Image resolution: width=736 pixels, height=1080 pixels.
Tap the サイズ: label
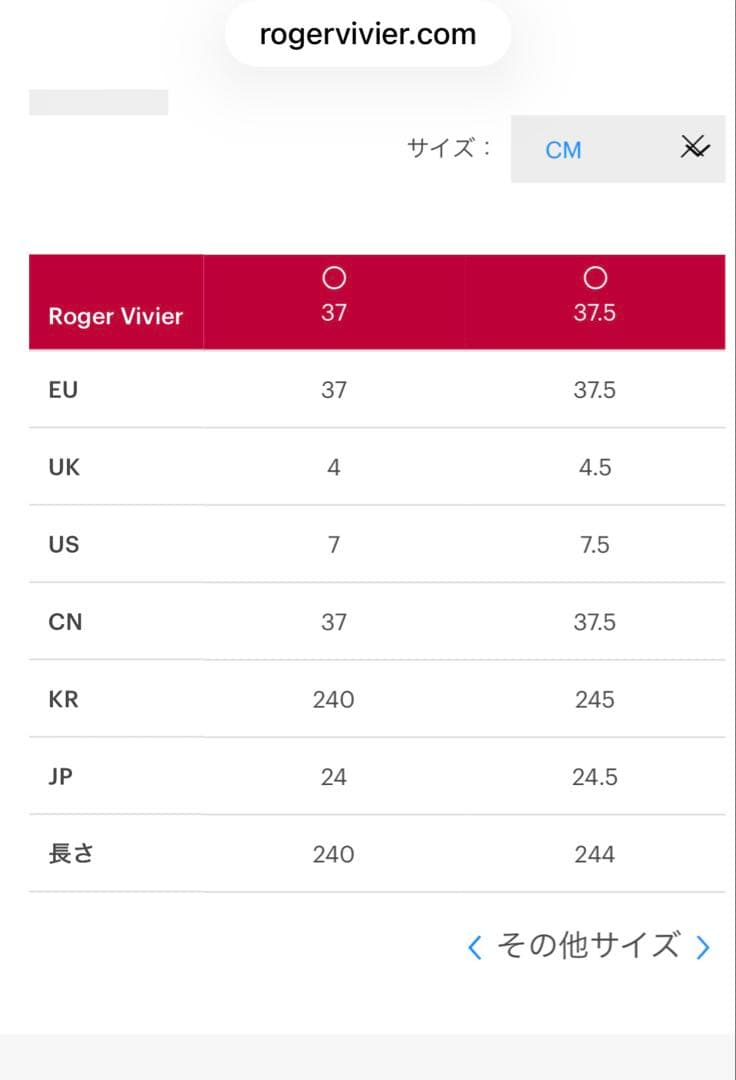[x=449, y=149]
